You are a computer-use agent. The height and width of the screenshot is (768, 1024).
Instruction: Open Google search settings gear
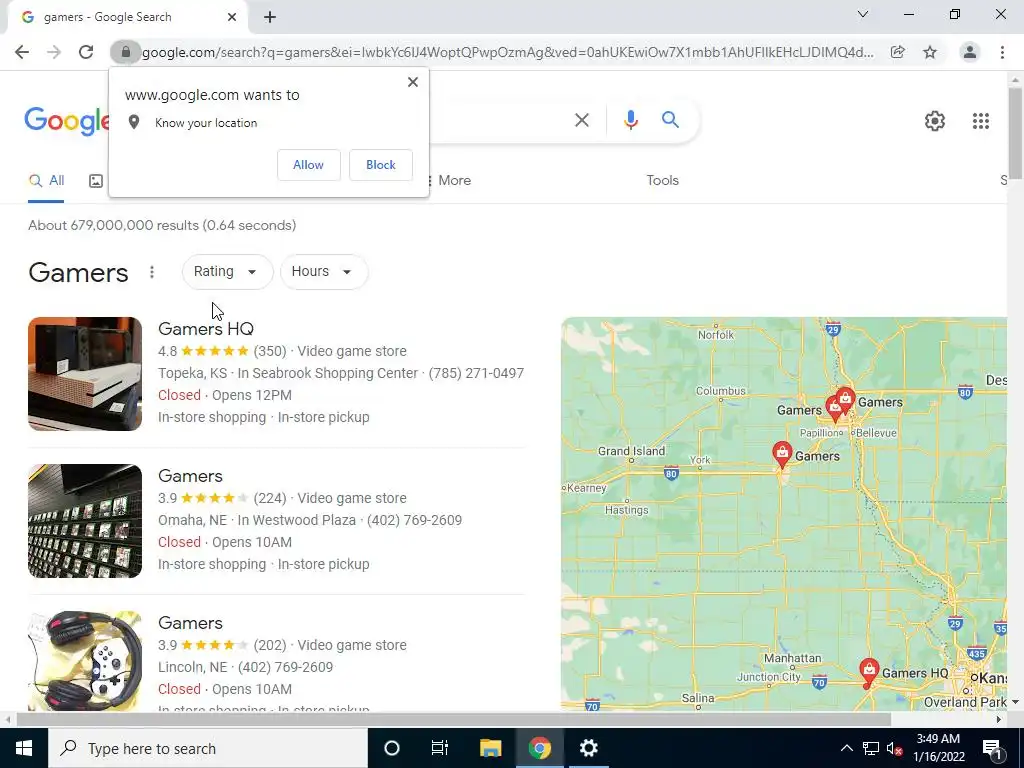coord(935,121)
